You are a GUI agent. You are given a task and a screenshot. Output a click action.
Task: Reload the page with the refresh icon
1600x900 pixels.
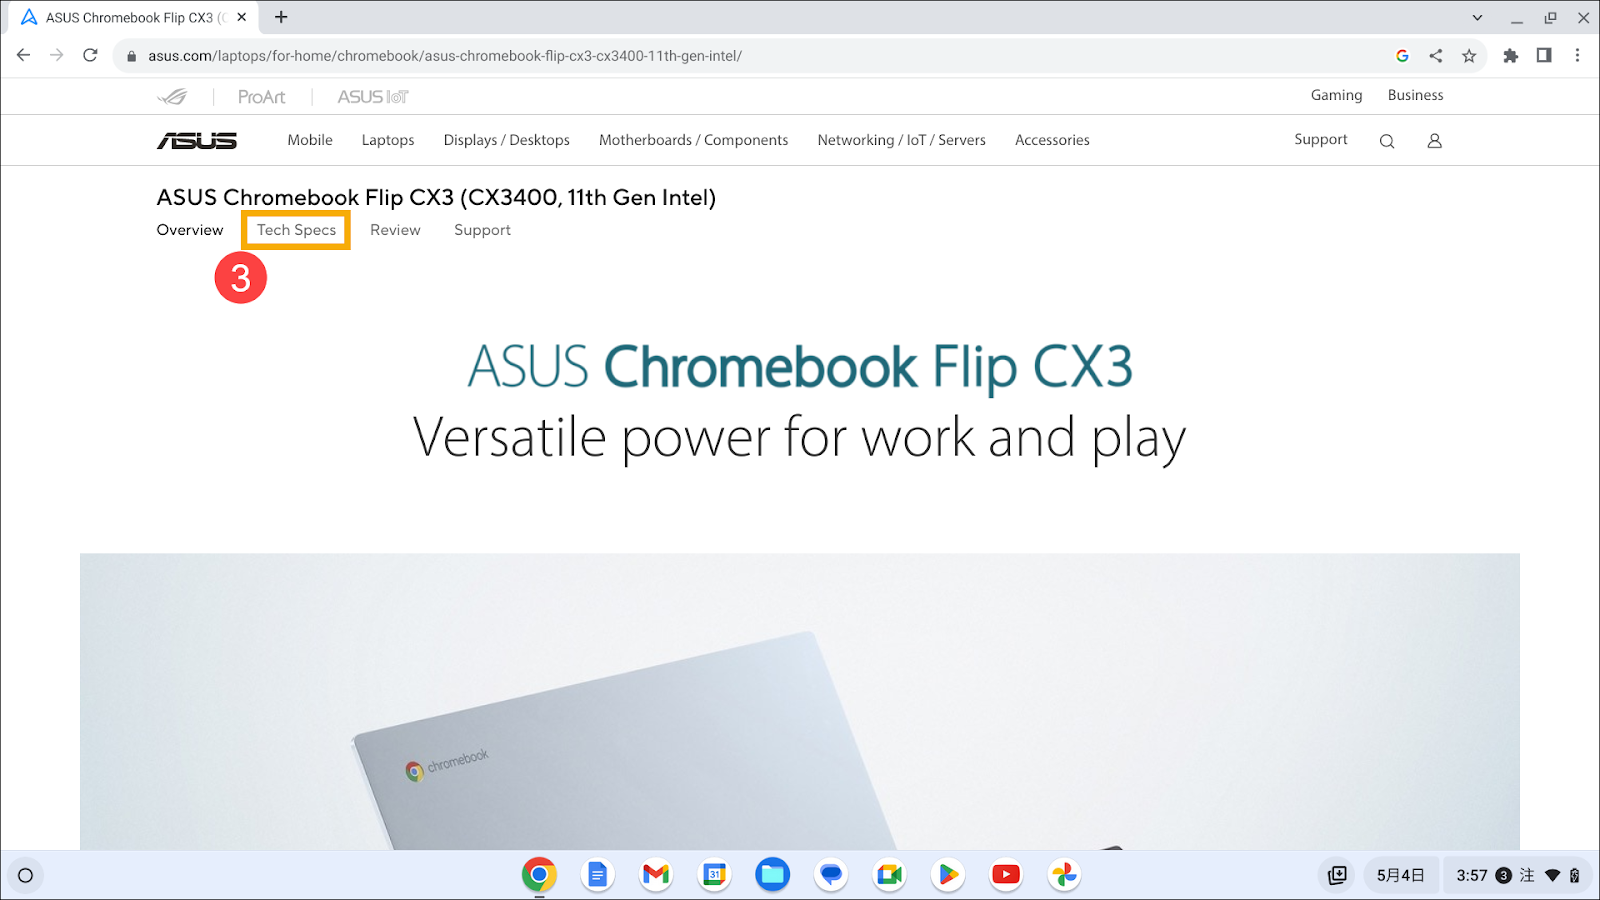90,56
